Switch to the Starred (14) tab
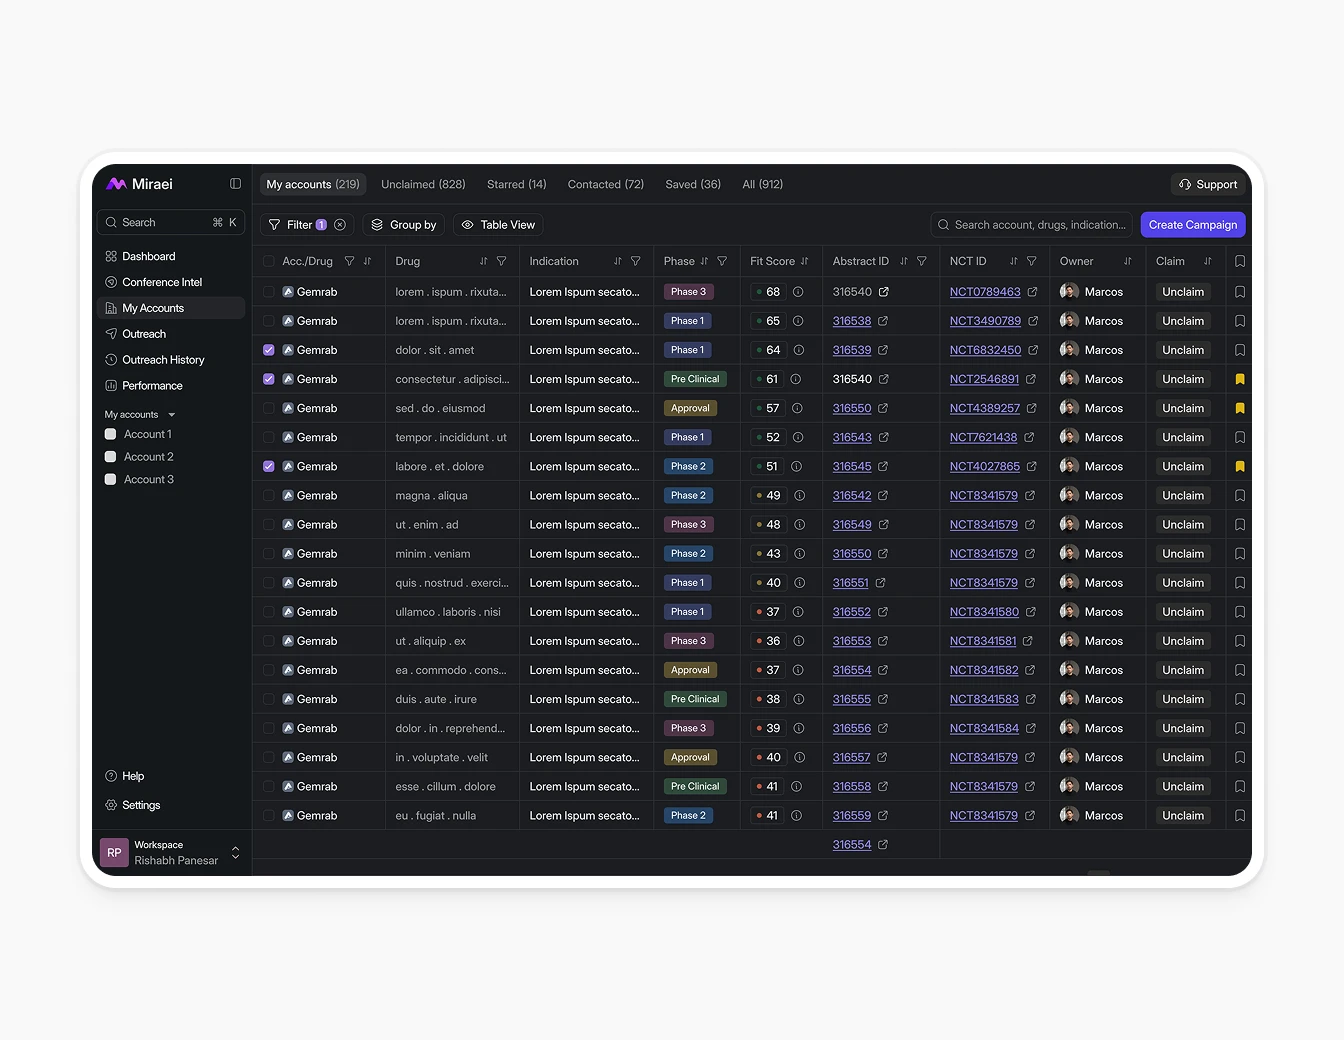1344x1040 pixels. click(516, 184)
